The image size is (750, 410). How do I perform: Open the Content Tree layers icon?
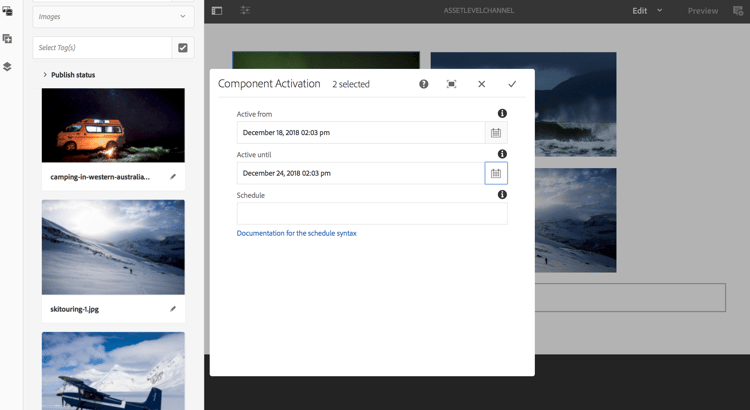pyautogui.click(x=7, y=66)
